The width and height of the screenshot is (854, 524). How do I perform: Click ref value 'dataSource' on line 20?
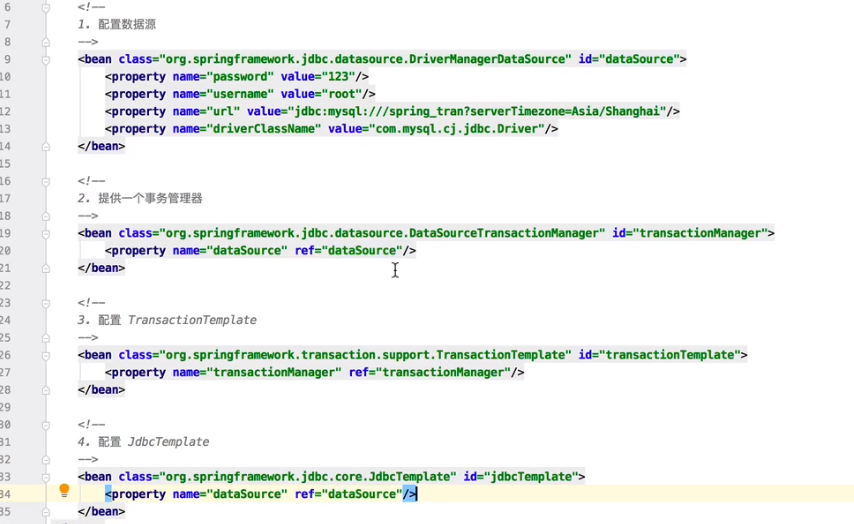362,251
